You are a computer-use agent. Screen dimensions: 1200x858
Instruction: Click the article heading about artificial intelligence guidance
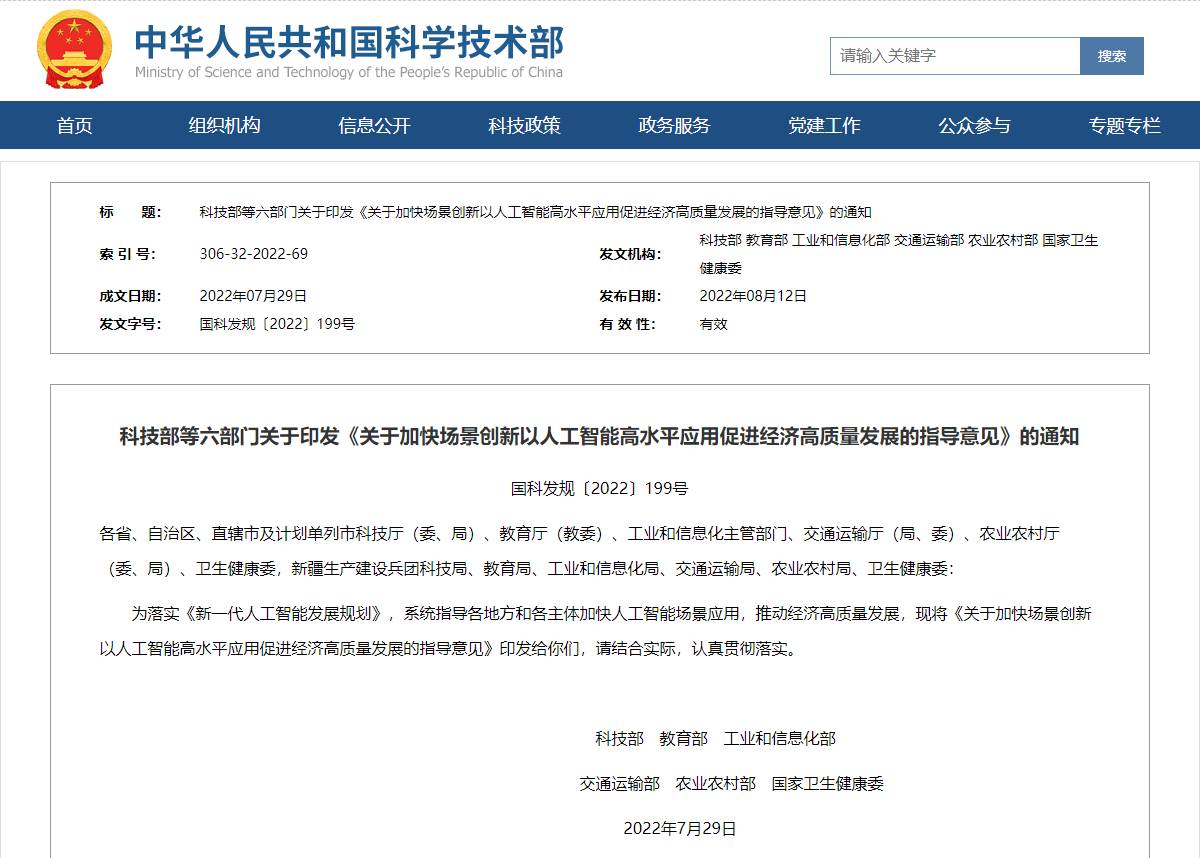tap(600, 435)
